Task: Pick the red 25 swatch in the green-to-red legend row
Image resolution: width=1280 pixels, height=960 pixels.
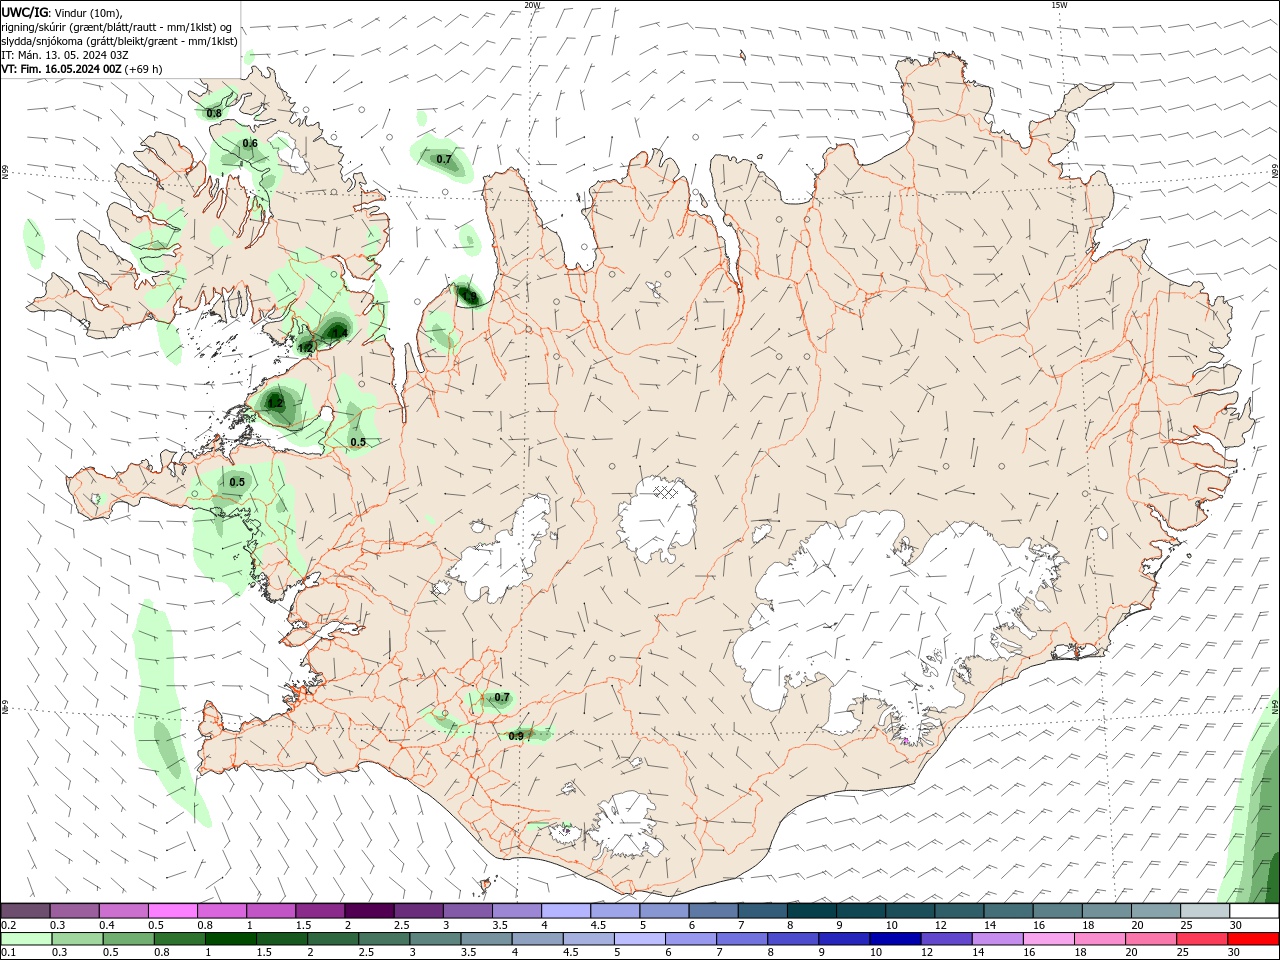Action: tap(1202, 939)
